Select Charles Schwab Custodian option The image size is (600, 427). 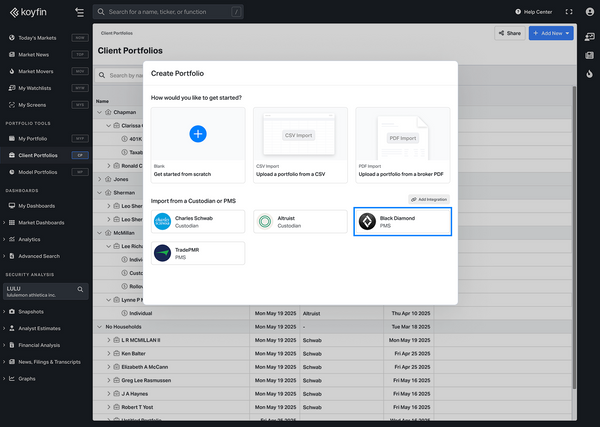pos(198,222)
